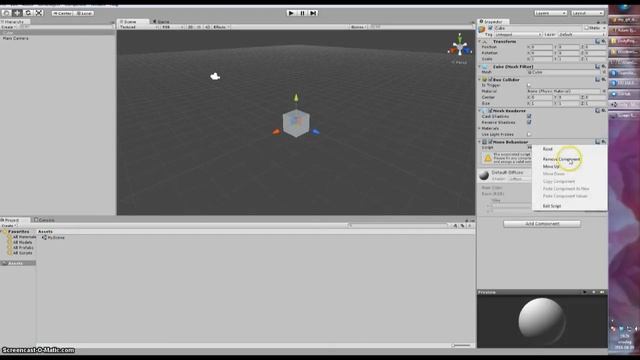Click the green Y-axis move arrow
Screen dimensions: 640x360
(296, 98)
